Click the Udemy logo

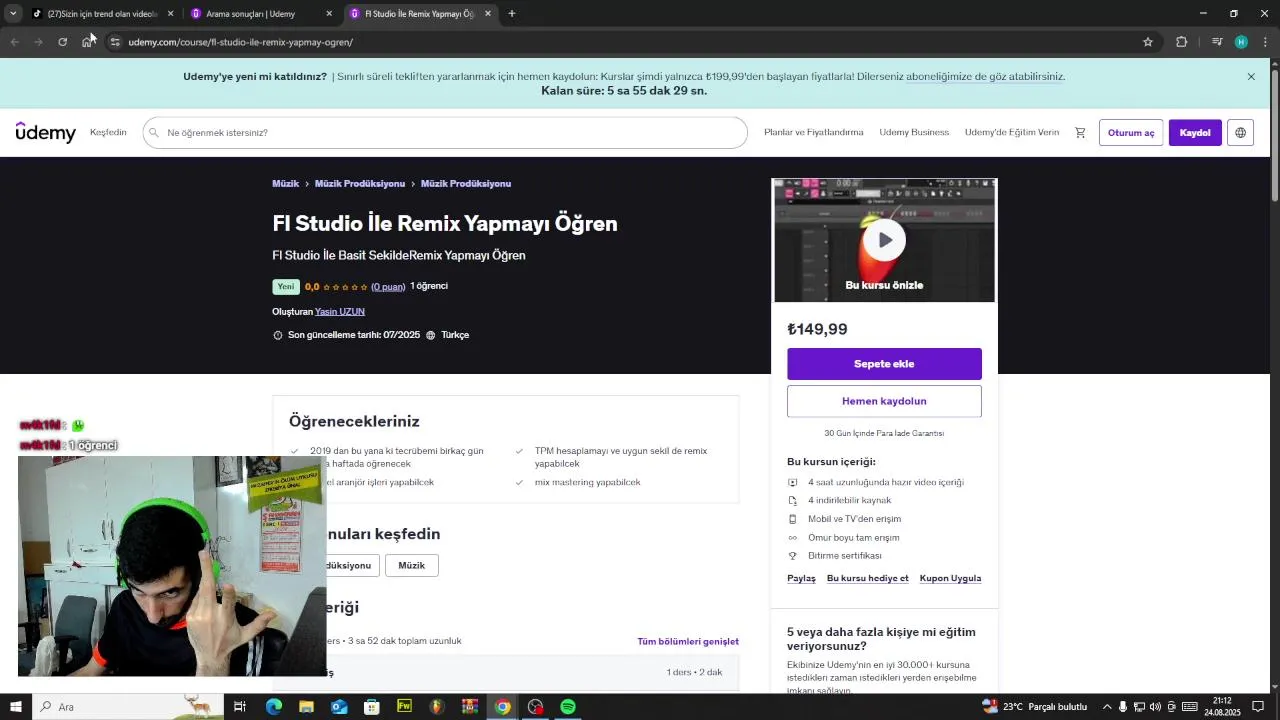(46, 132)
